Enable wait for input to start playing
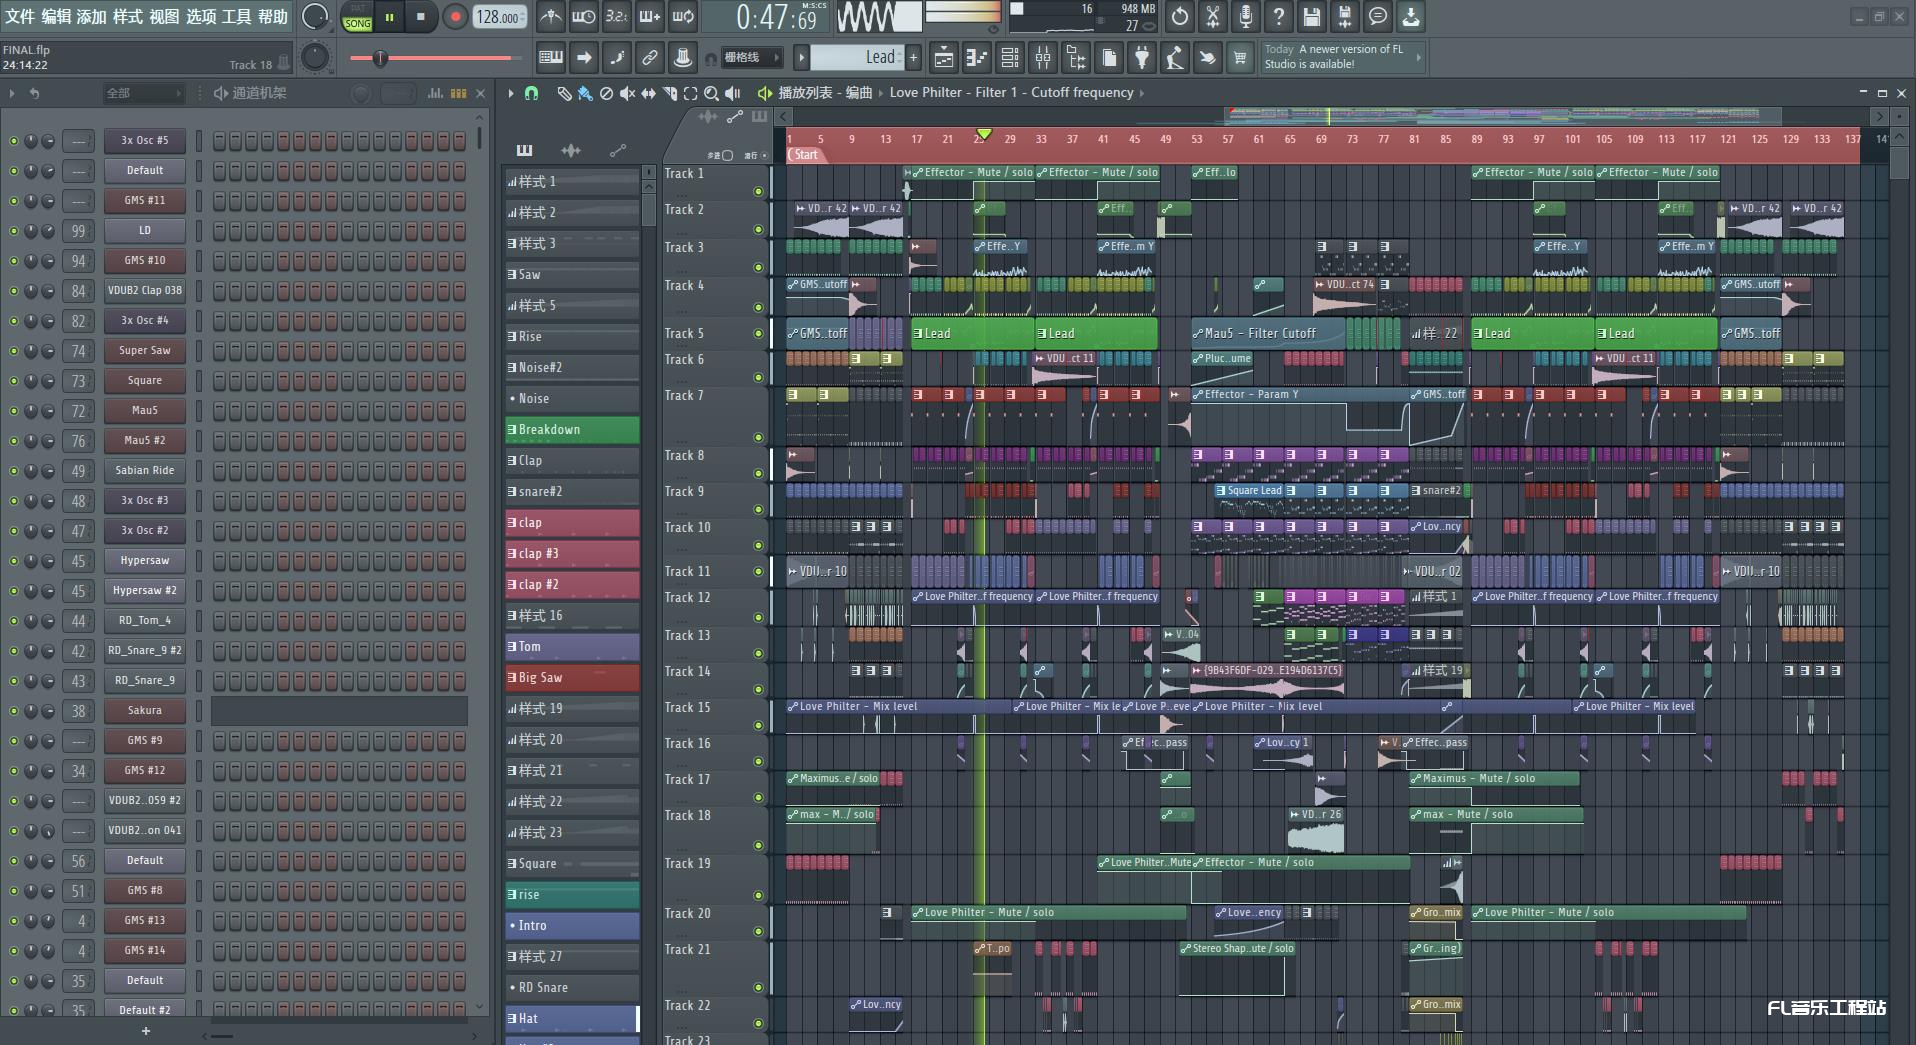The image size is (1916, 1045). click(x=584, y=17)
